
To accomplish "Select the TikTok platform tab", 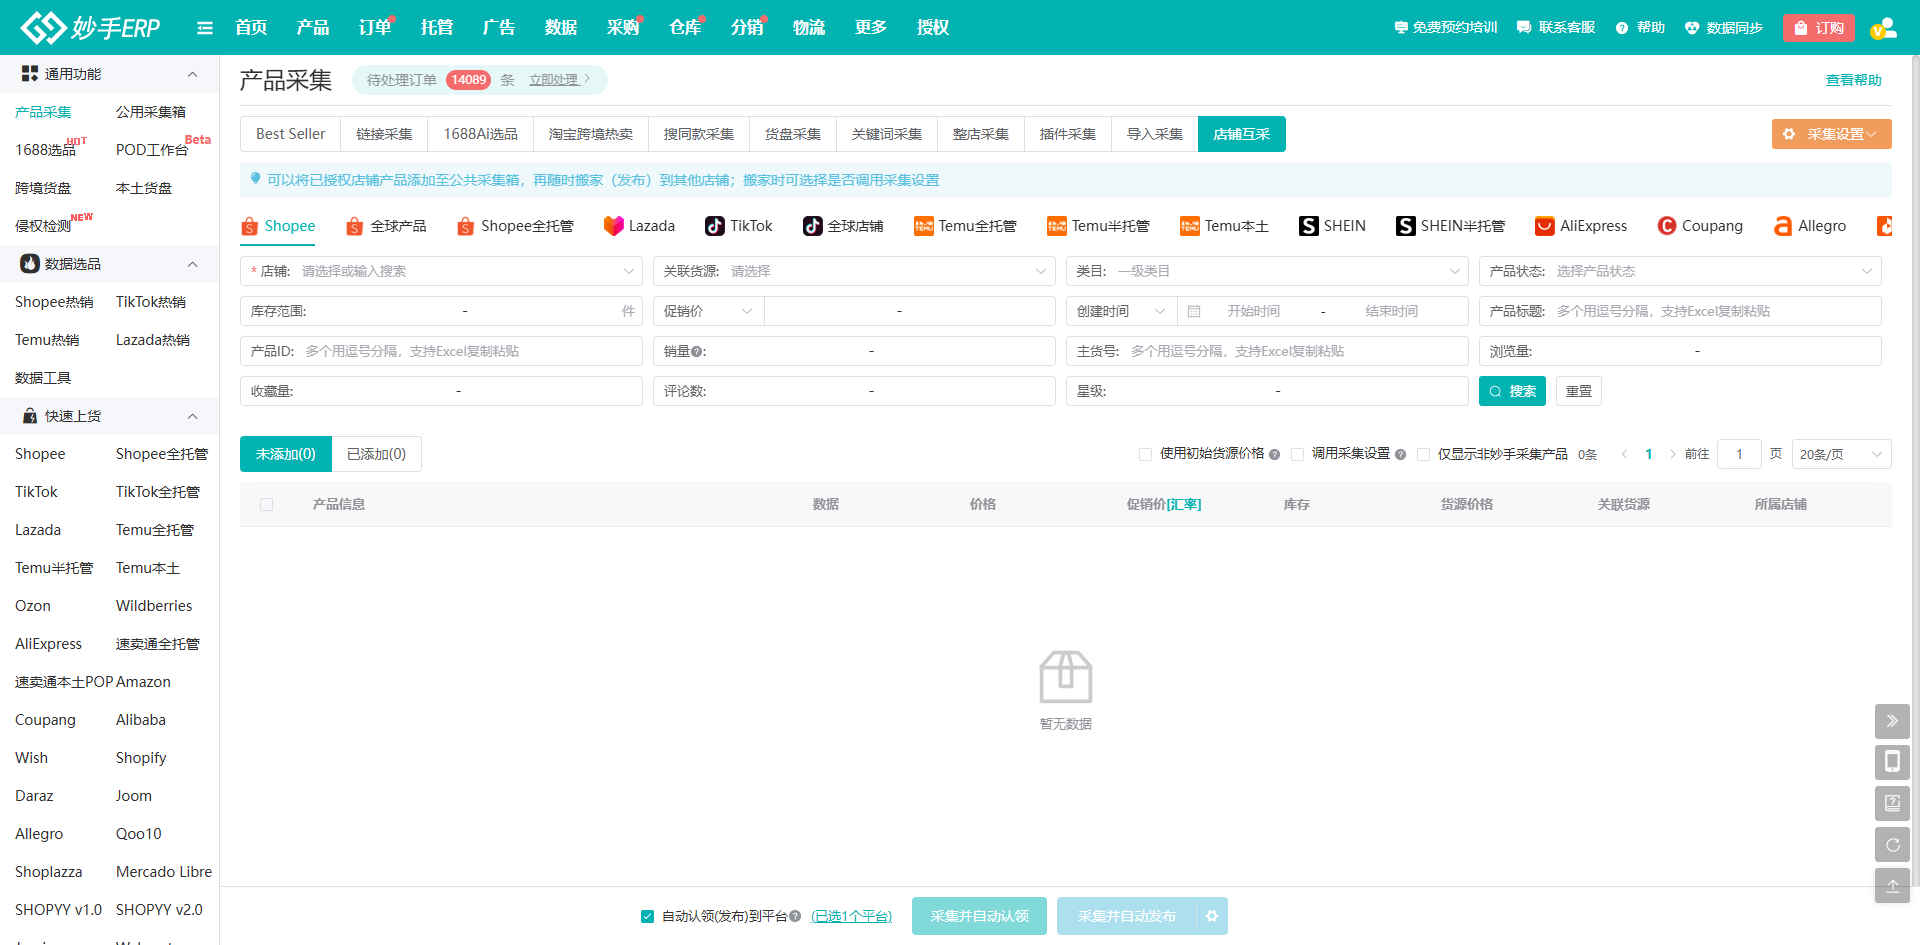I will pyautogui.click(x=739, y=226).
